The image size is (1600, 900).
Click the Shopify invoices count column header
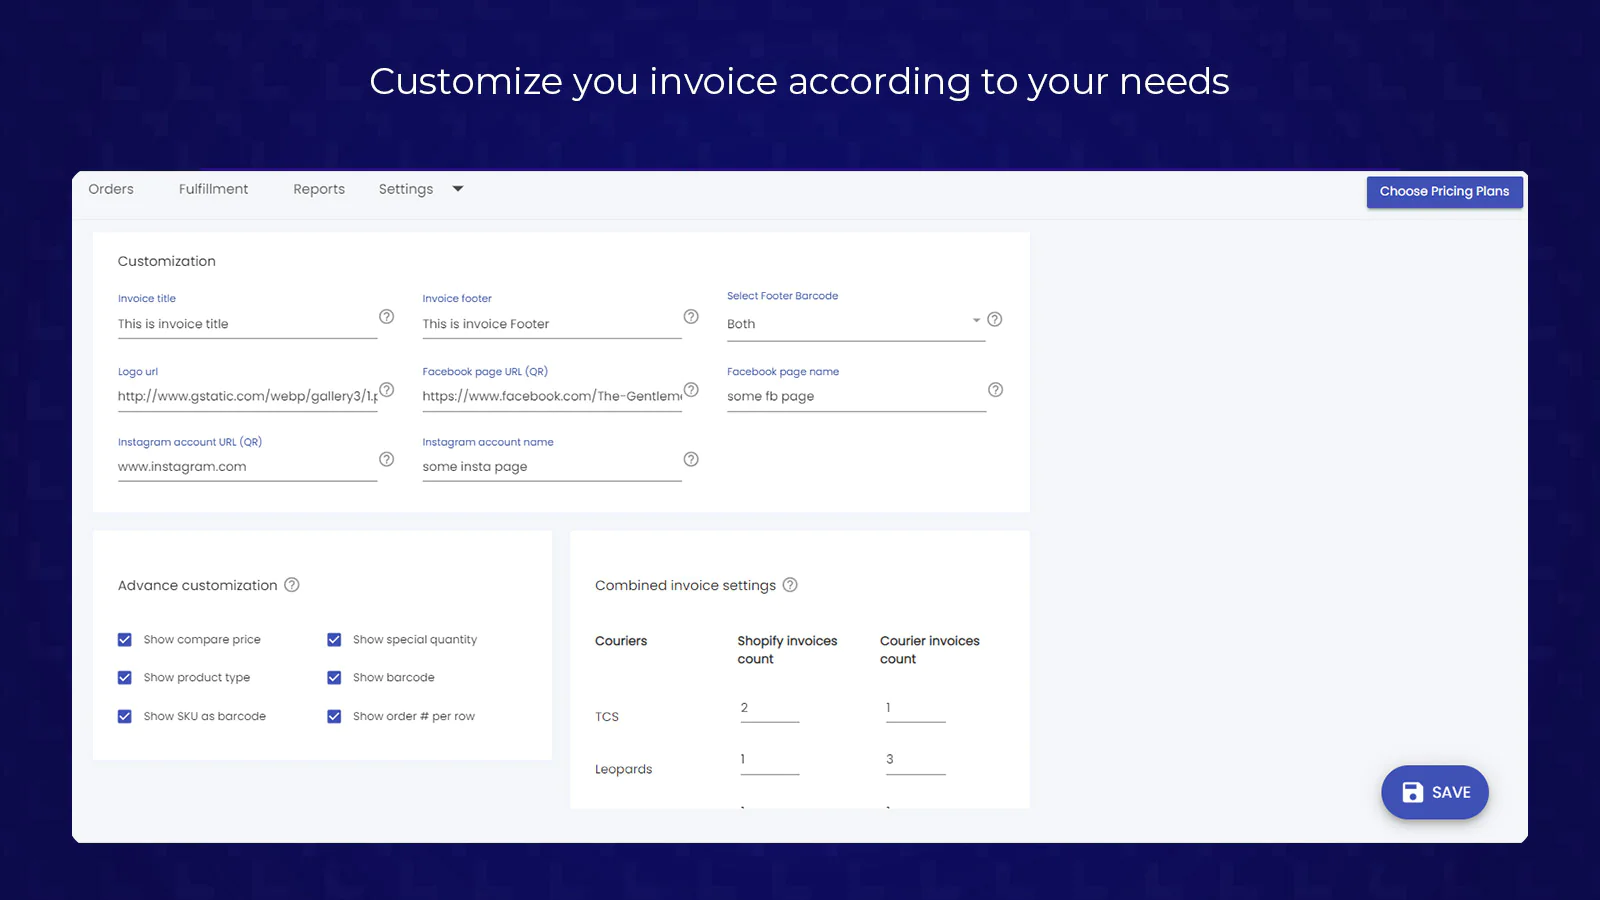coord(787,650)
